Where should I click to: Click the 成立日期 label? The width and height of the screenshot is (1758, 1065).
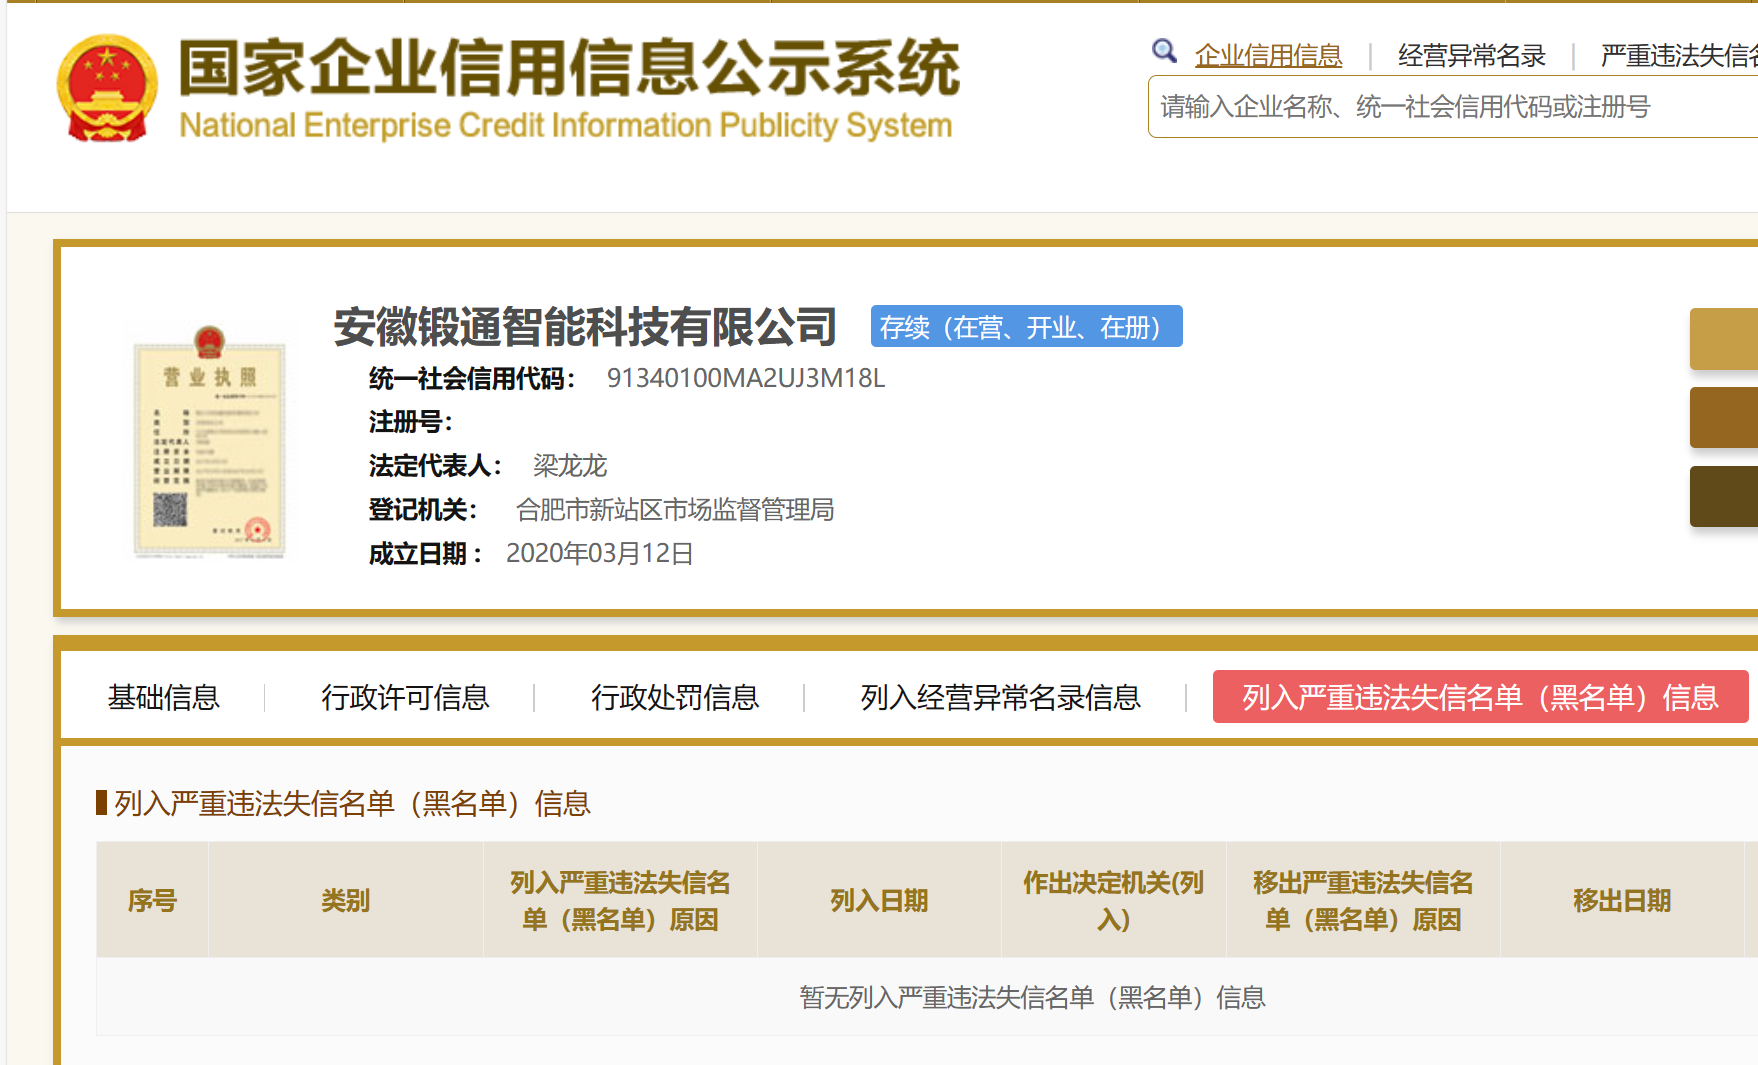[426, 553]
